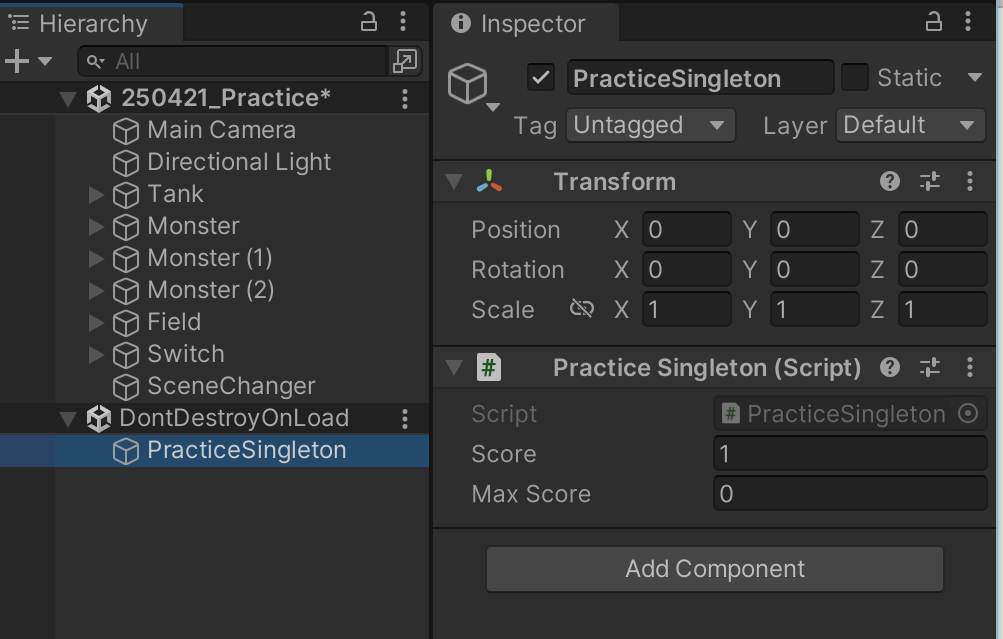Open the Hierarchy panel three-dot menu
This screenshot has width=1003, height=639.
[402, 21]
